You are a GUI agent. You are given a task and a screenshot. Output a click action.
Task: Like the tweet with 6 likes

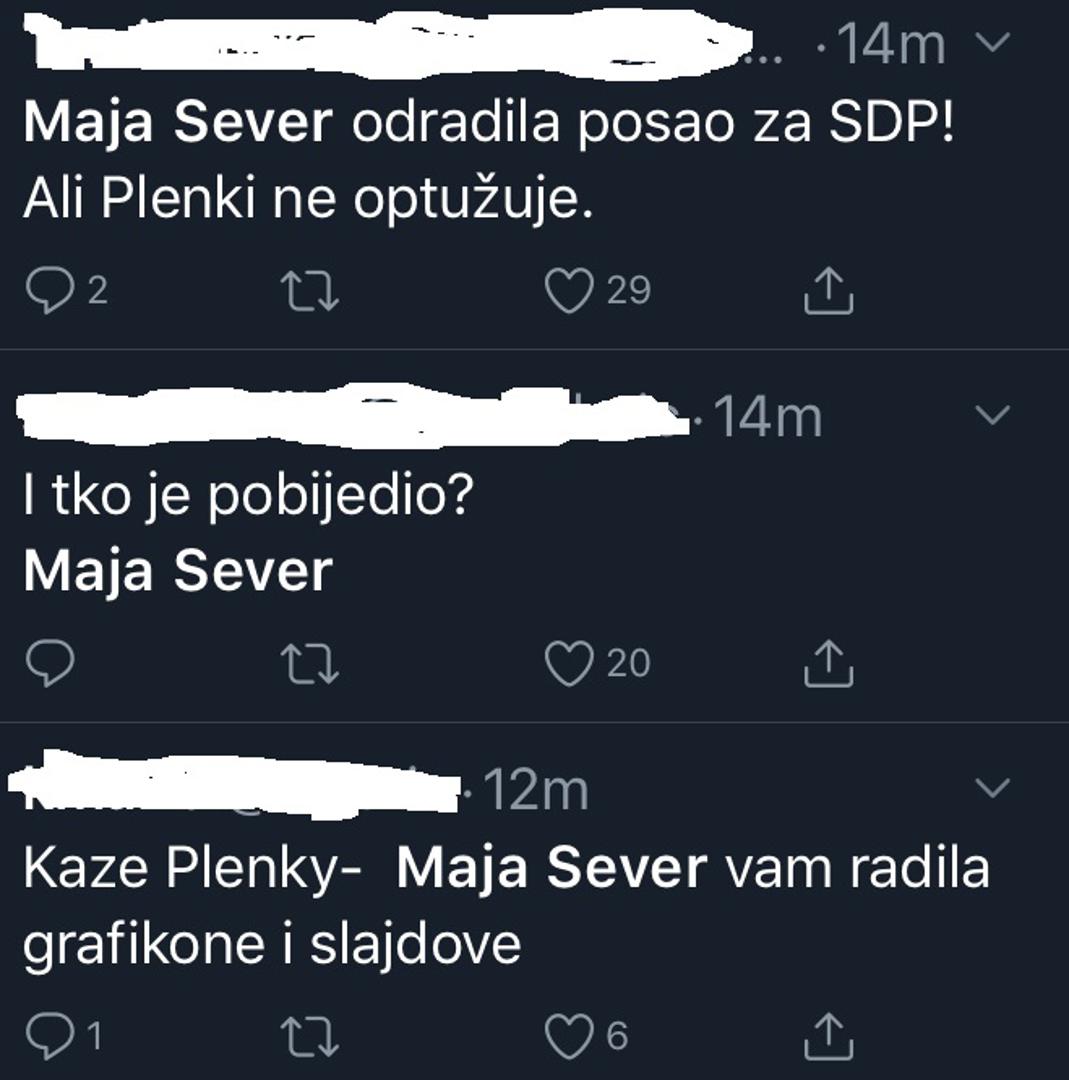[568, 1036]
